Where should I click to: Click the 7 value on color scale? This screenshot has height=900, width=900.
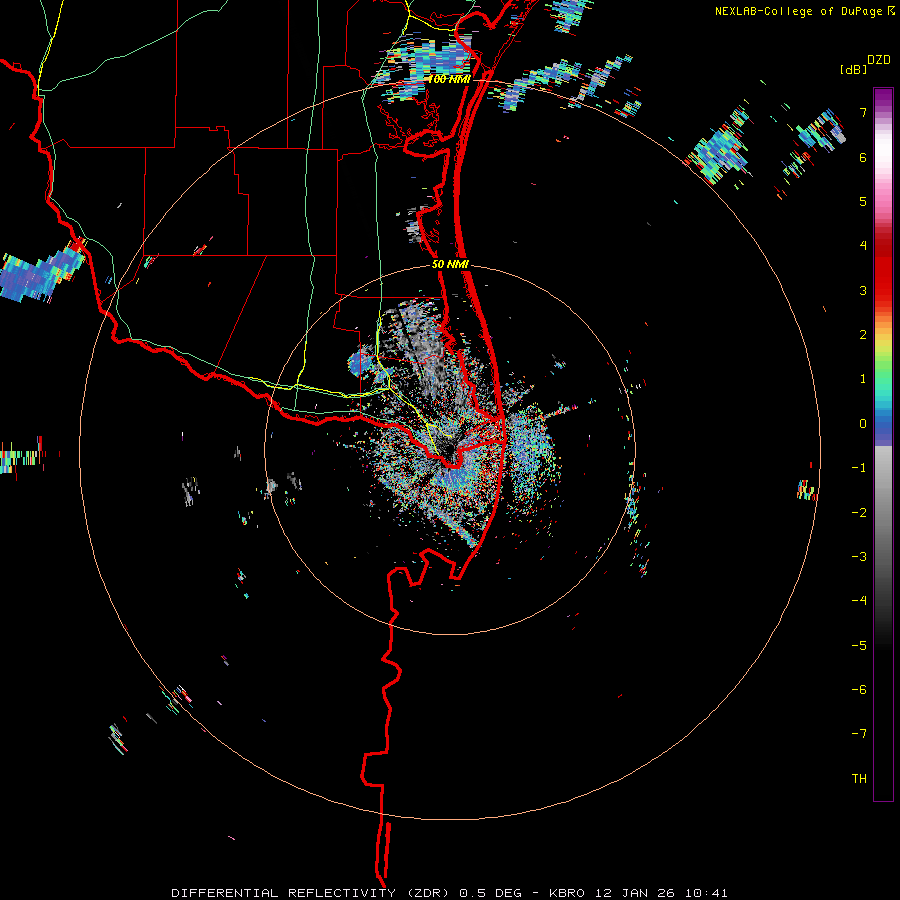point(863,112)
